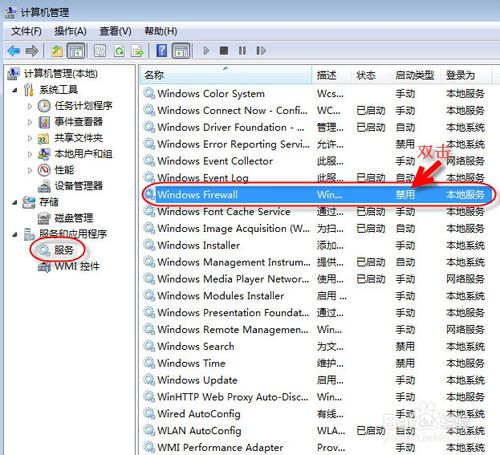Open the 文件(F) menu
The height and width of the screenshot is (455, 500).
26,31
